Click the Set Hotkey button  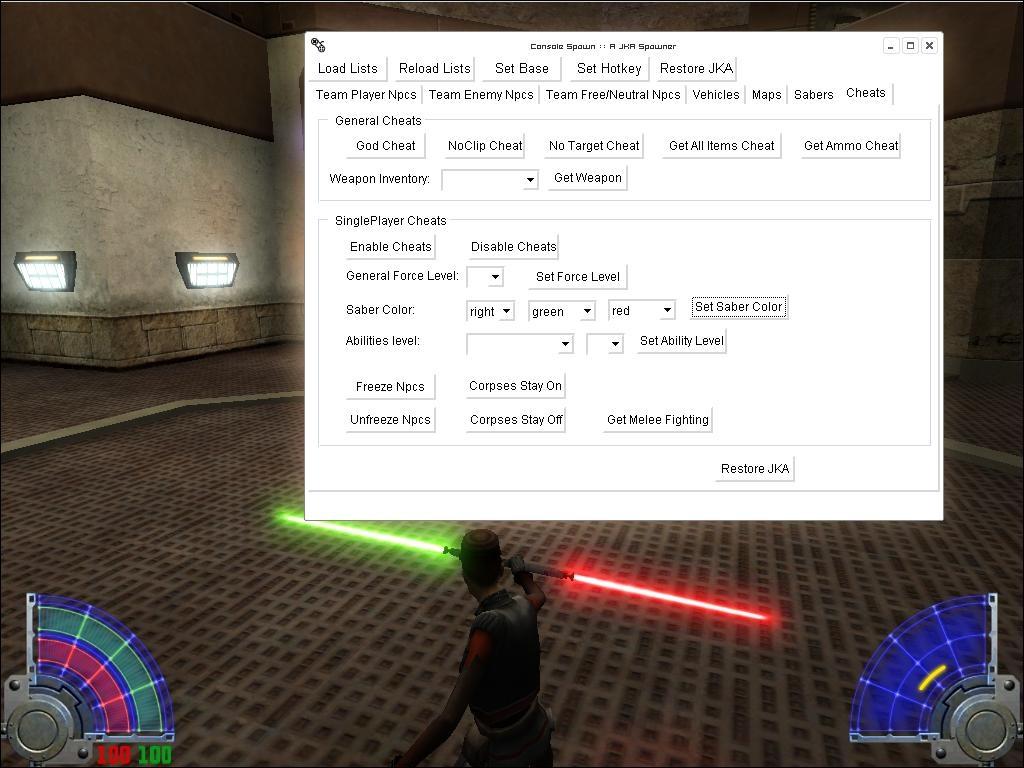[x=609, y=69]
